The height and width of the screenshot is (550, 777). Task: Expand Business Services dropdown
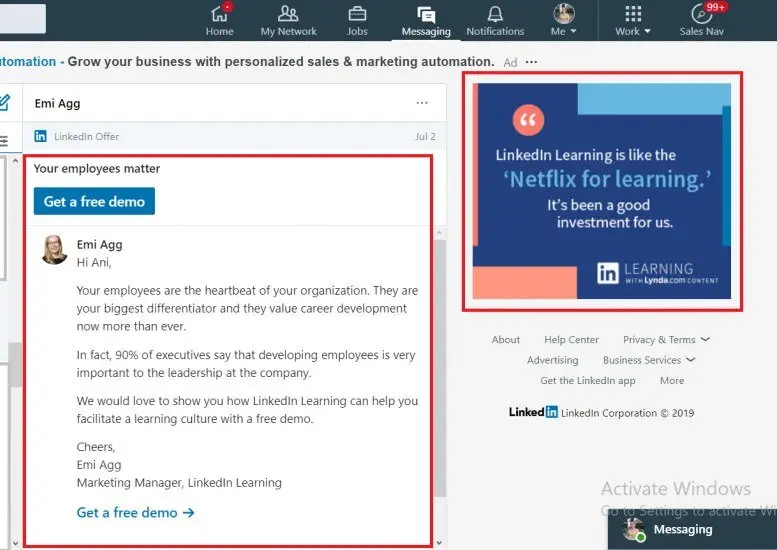[649, 360]
